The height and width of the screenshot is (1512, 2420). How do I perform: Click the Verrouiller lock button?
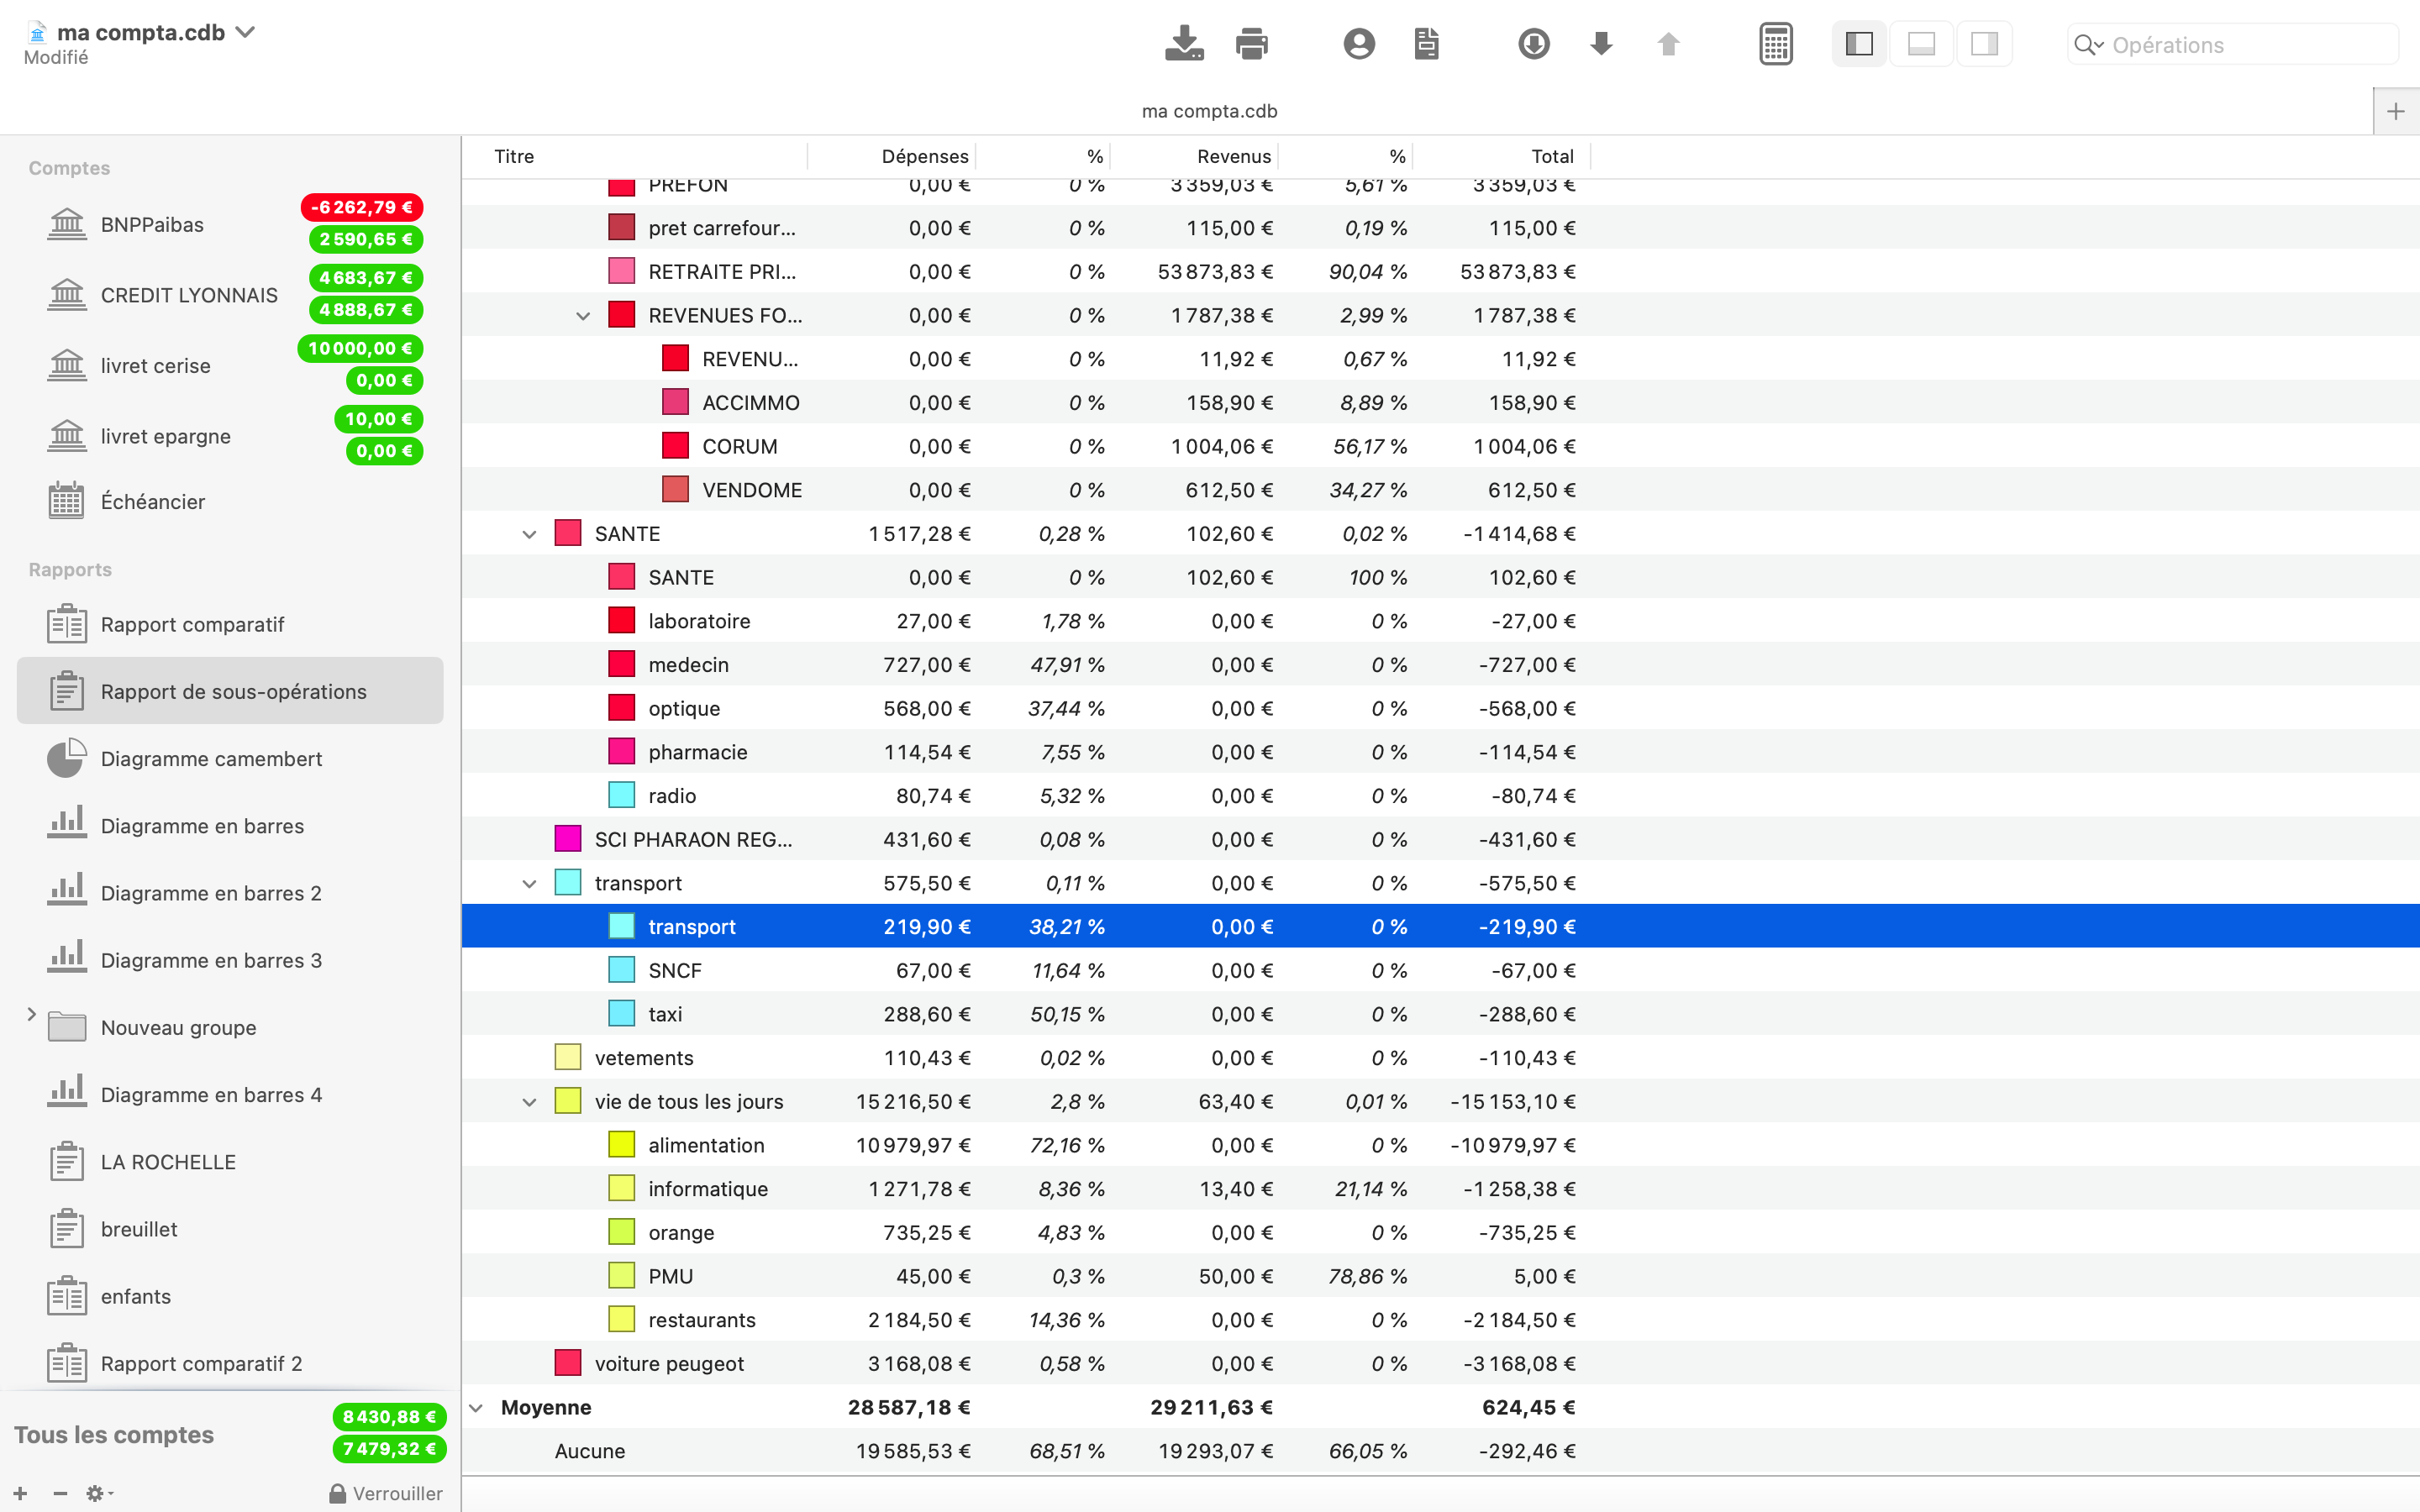(x=386, y=1493)
